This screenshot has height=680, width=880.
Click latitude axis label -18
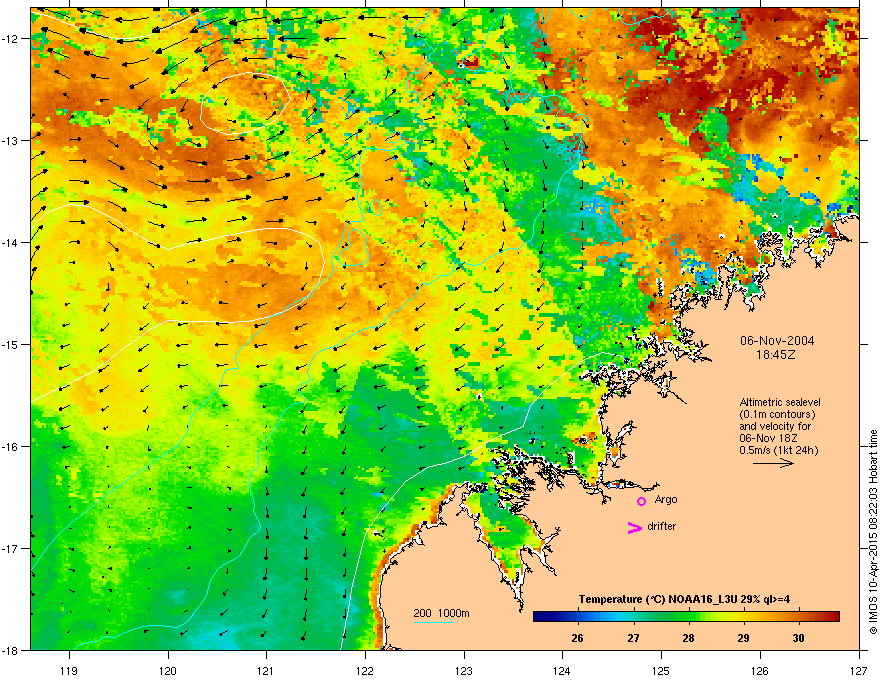pos(11,650)
